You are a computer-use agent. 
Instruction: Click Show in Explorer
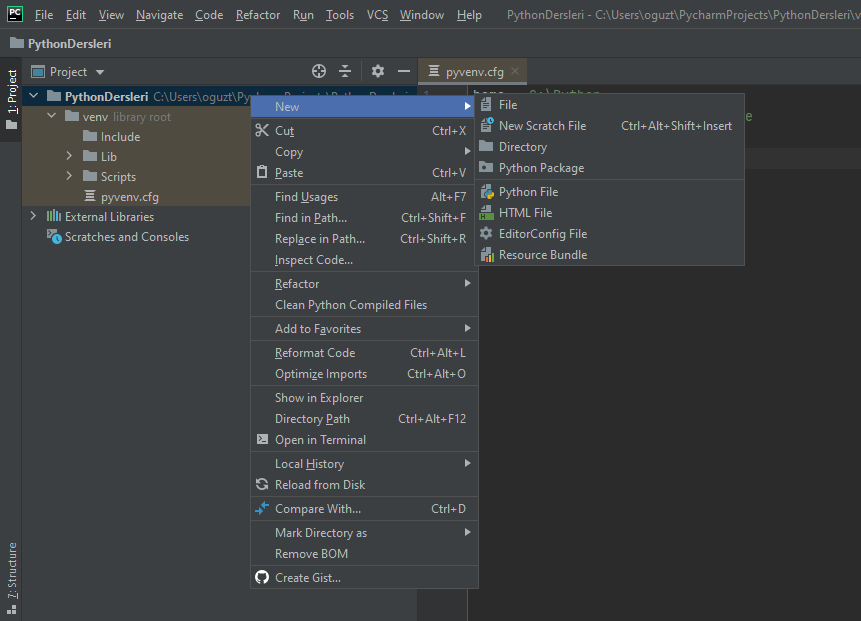click(365, 398)
